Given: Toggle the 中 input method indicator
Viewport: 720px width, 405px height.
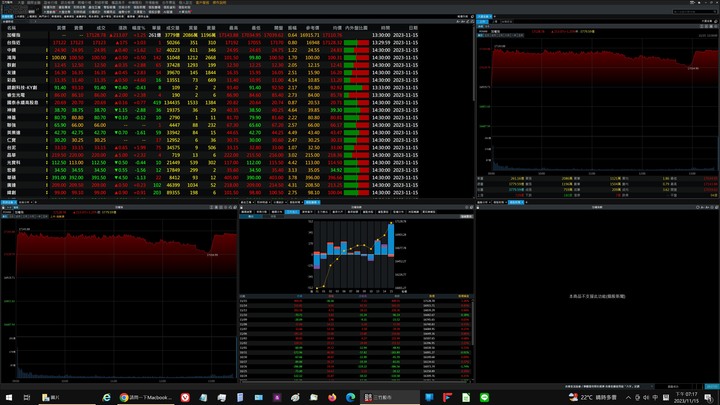Looking at the screenshot, I should pos(655,398).
